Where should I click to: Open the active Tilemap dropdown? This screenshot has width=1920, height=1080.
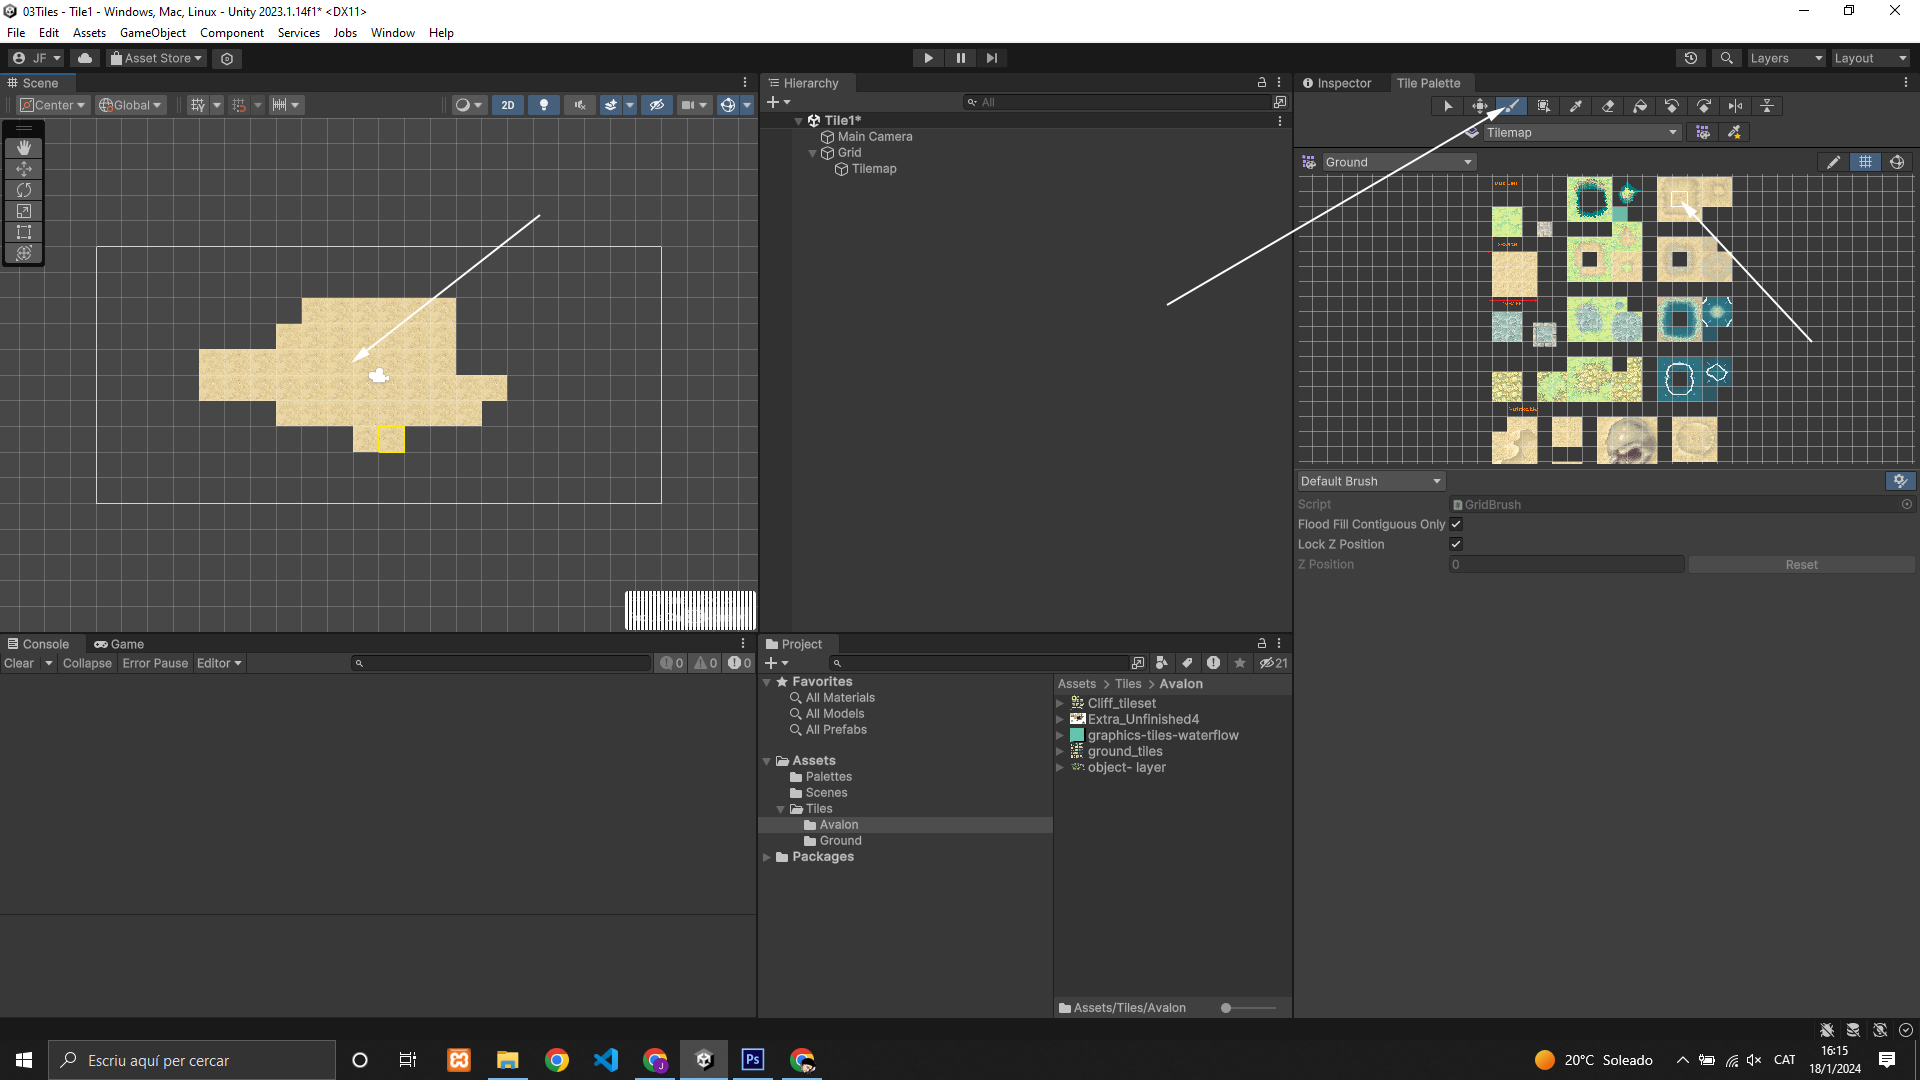(1580, 132)
